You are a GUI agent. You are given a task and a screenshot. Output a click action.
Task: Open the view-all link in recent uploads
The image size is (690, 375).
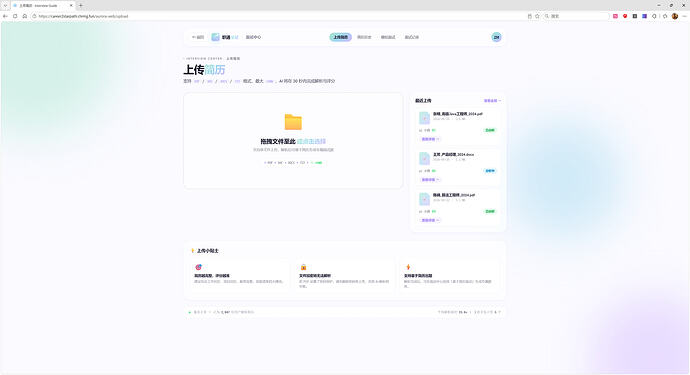(492, 101)
